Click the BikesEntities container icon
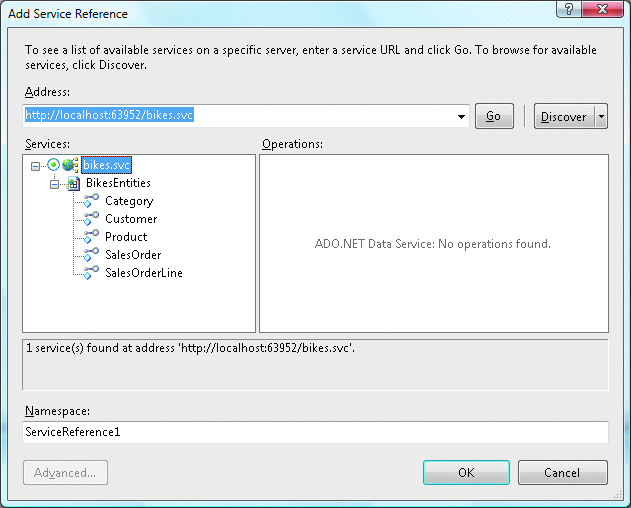 (x=73, y=183)
